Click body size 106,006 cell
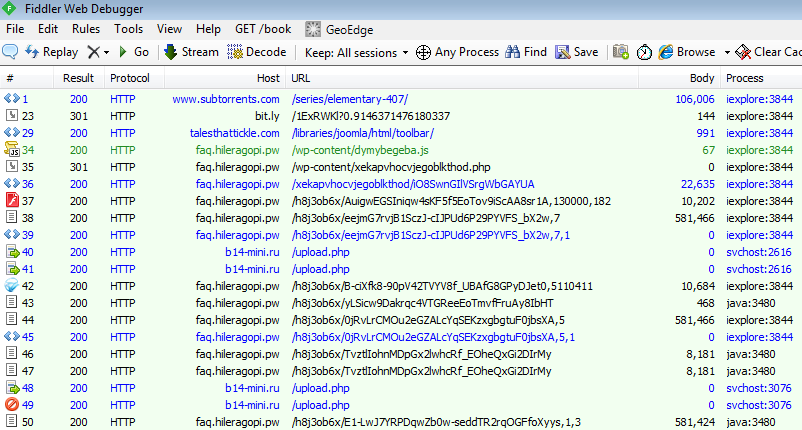Viewport: 802px width, 430px height. (x=695, y=99)
